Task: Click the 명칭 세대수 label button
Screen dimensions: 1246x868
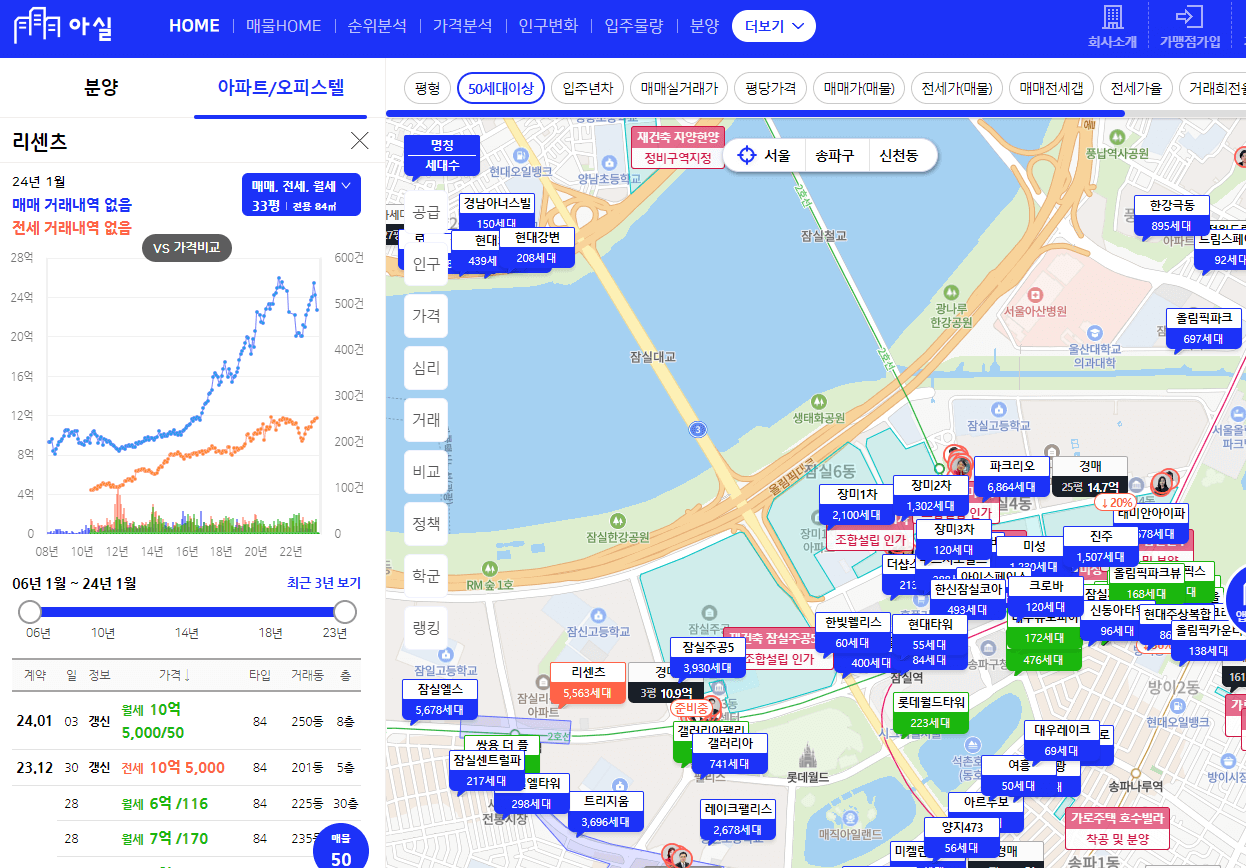Action: (442, 155)
